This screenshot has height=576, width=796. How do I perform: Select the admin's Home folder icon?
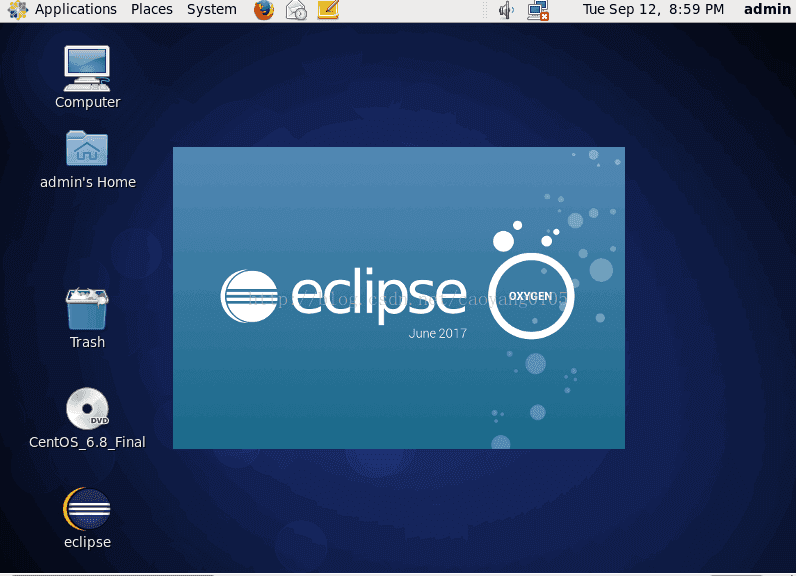pyautogui.click(x=87, y=160)
